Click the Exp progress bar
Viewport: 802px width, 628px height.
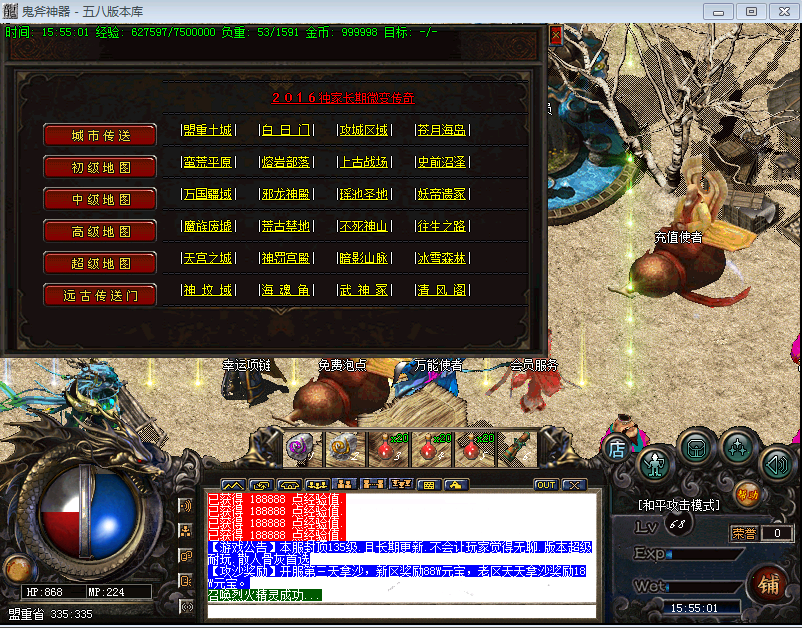[704, 554]
